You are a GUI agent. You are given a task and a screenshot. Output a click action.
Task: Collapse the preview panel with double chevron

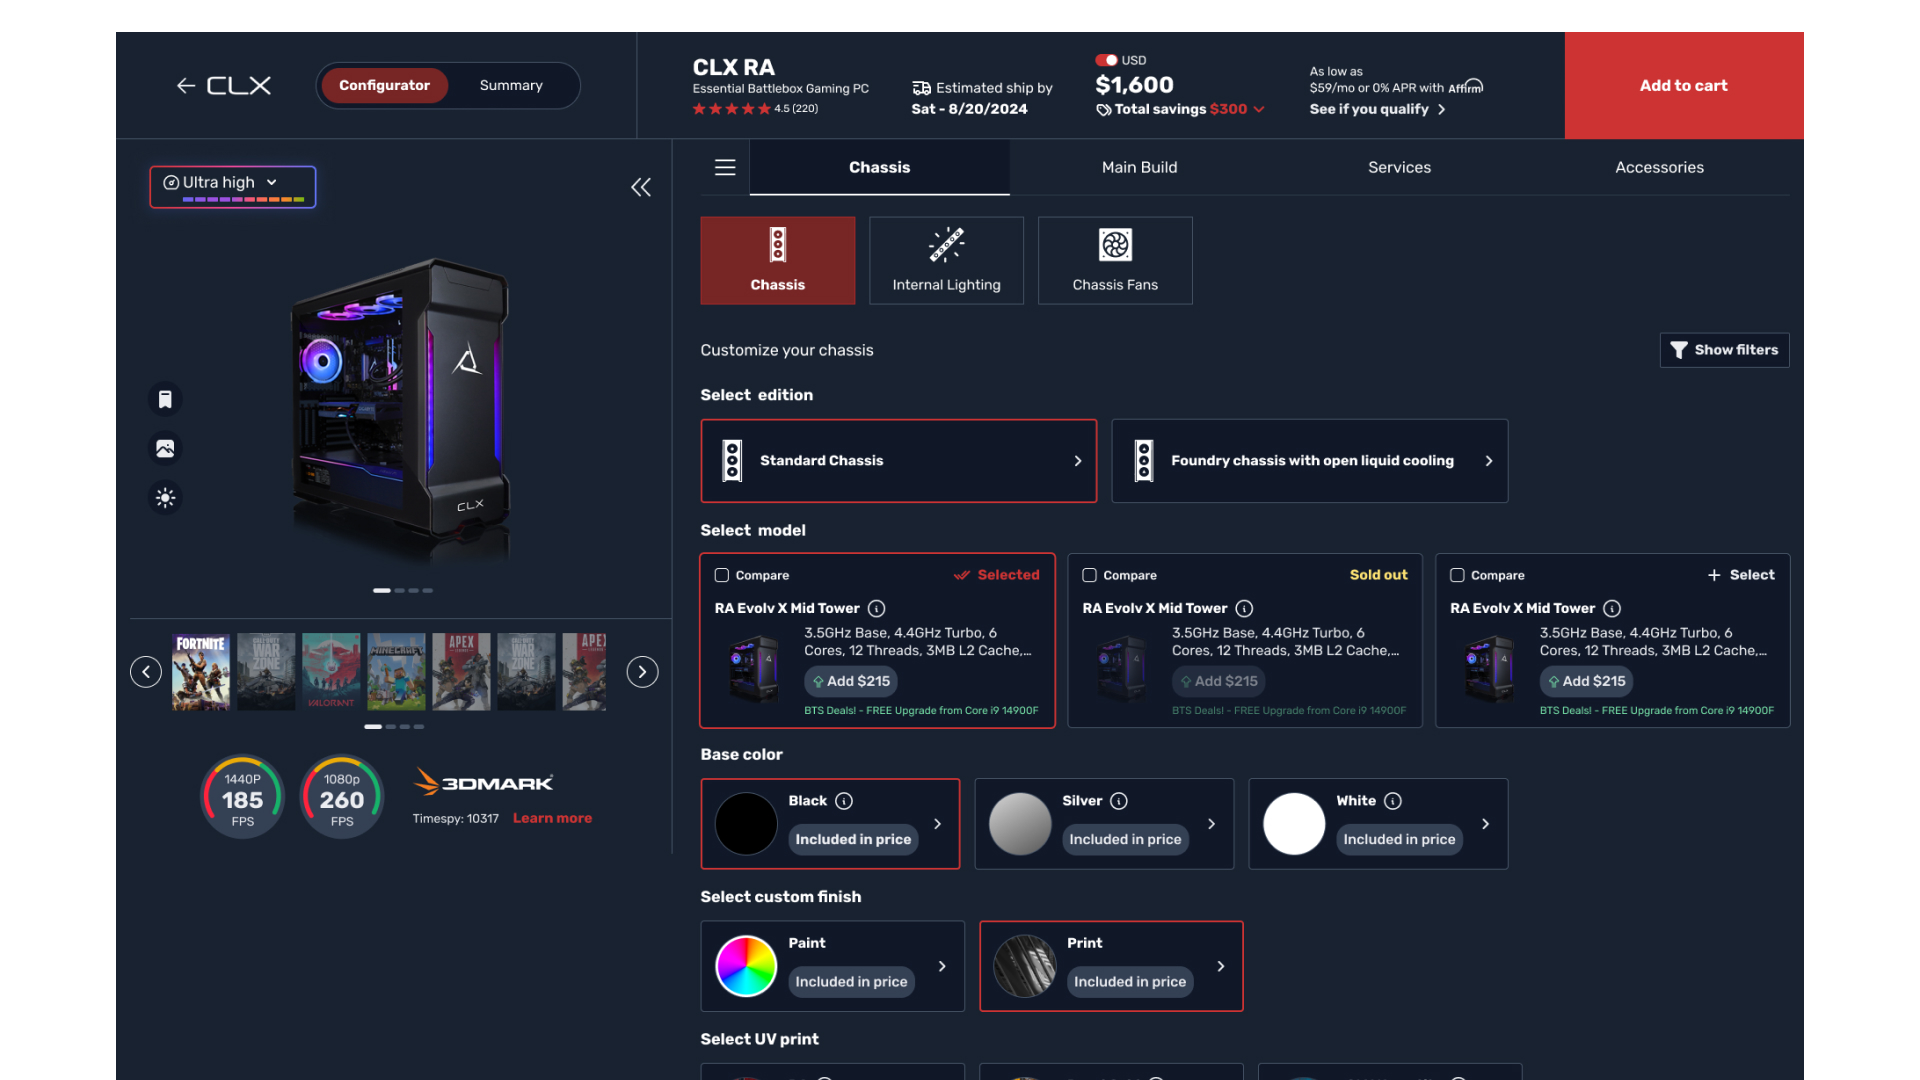[641, 187]
